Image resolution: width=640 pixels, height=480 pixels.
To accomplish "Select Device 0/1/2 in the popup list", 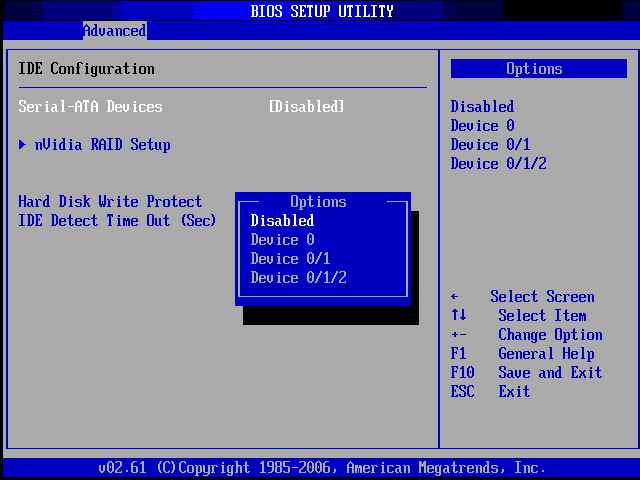I will tap(298, 278).
